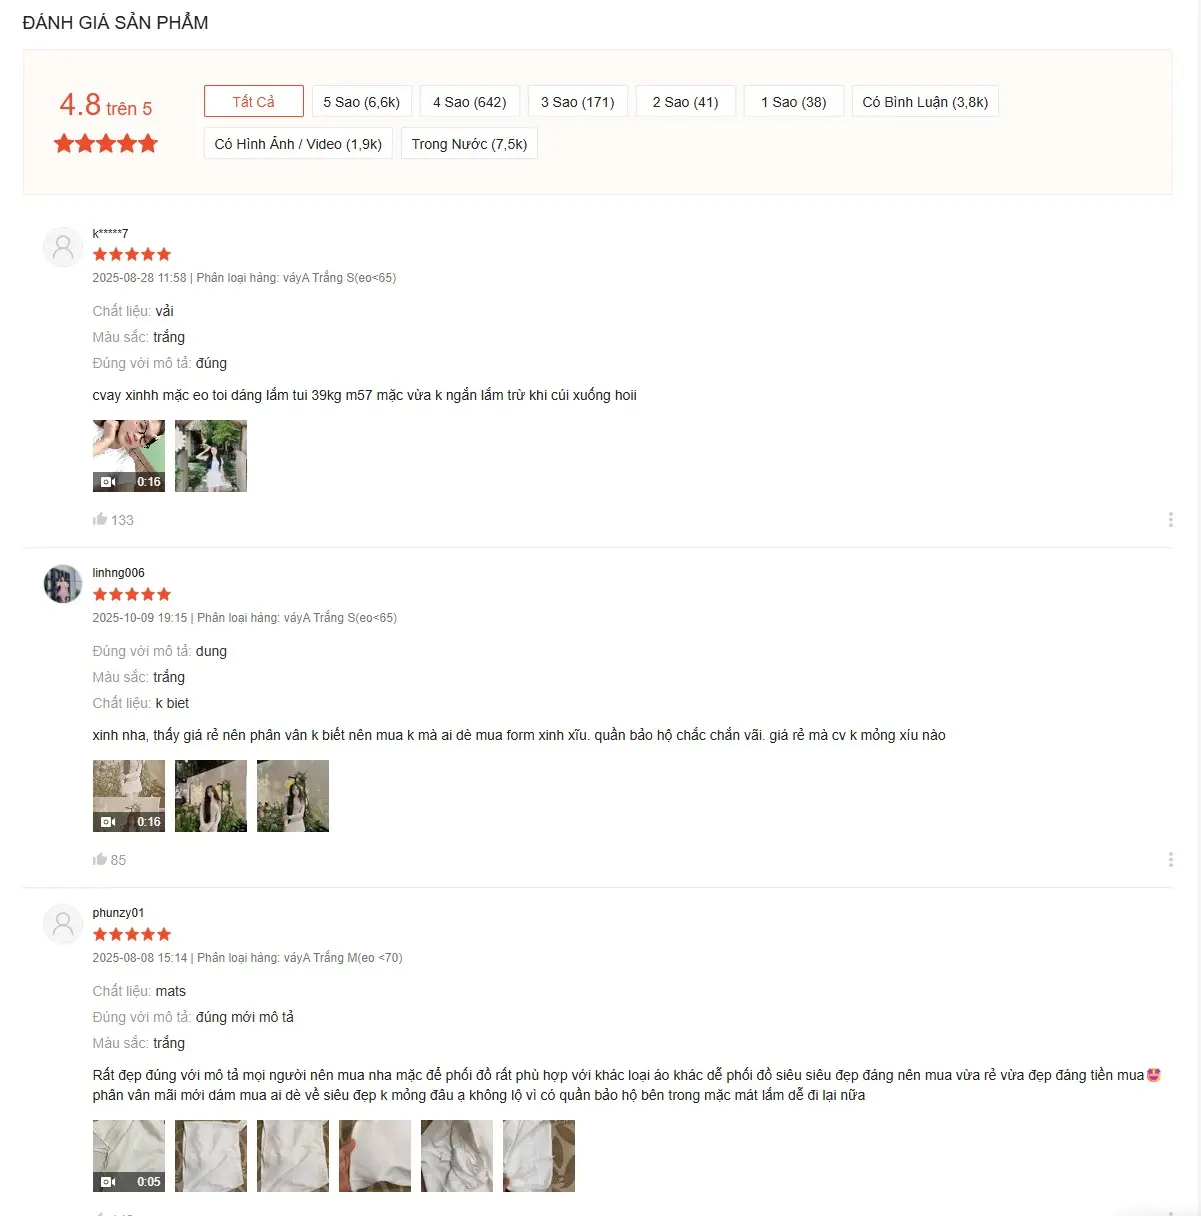Open more options menu for k*****7's review

[1170, 519]
